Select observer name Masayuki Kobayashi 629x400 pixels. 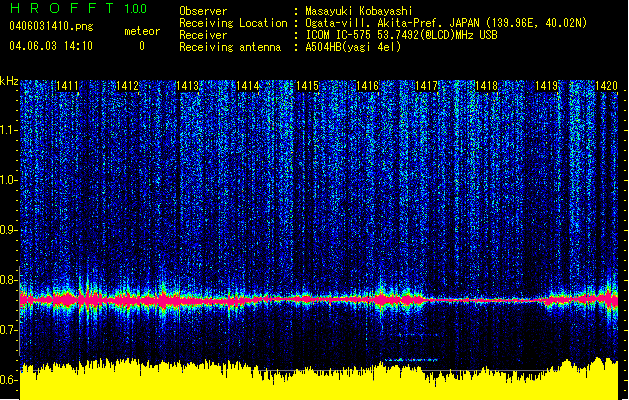pyautogui.click(x=358, y=11)
